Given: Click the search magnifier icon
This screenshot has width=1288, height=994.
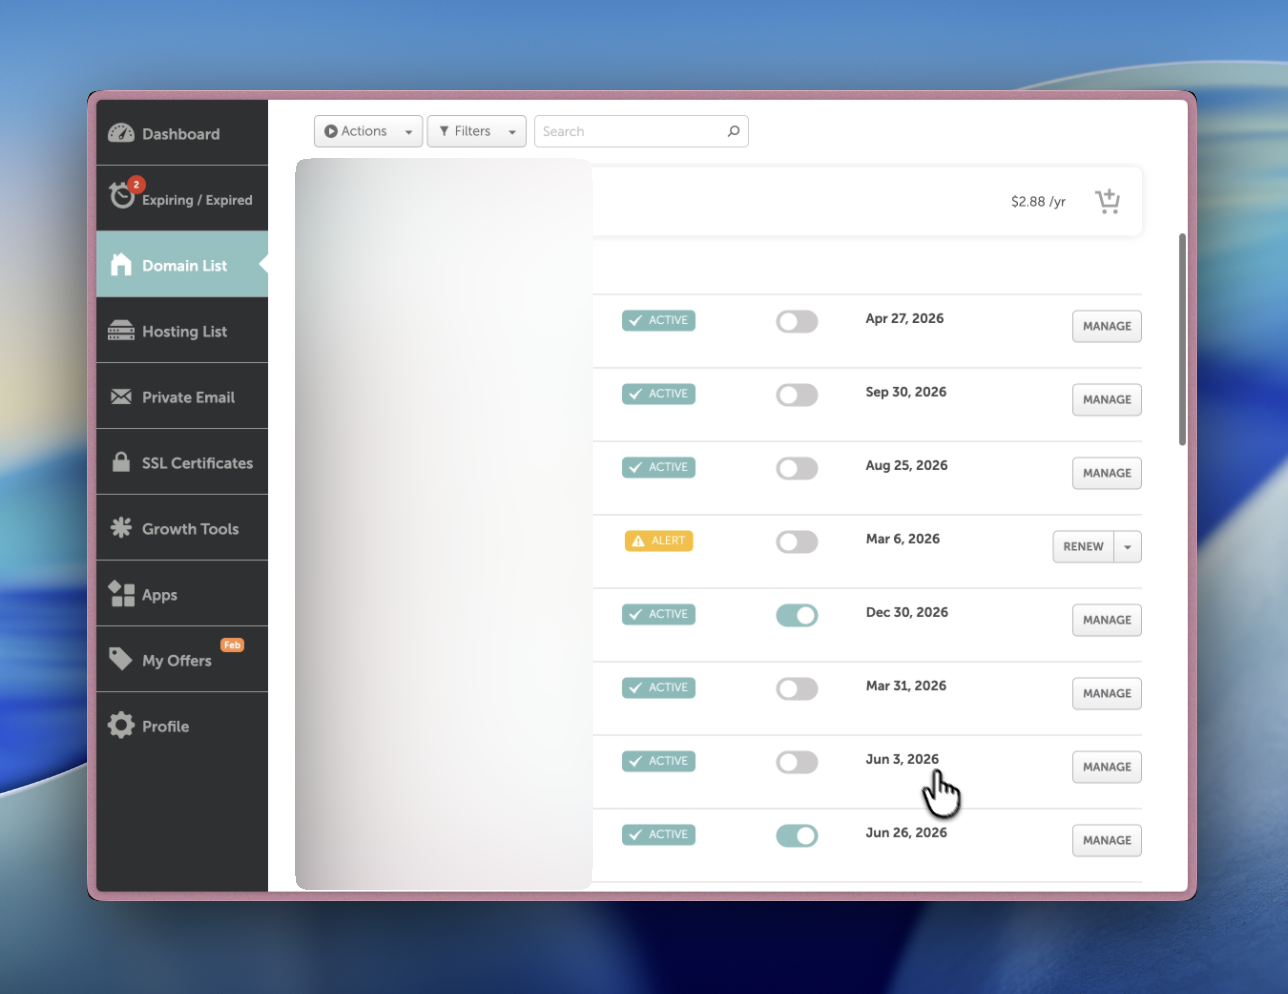Looking at the screenshot, I should click(x=733, y=131).
